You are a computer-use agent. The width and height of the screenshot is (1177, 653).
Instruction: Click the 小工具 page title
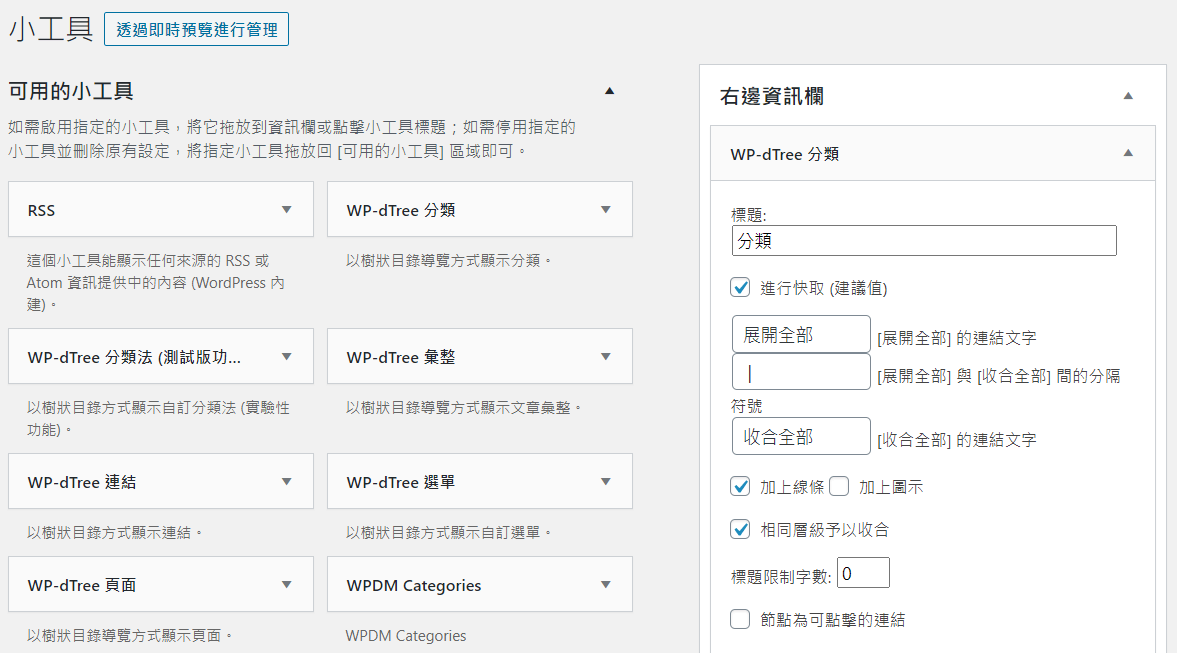(51, 29)
